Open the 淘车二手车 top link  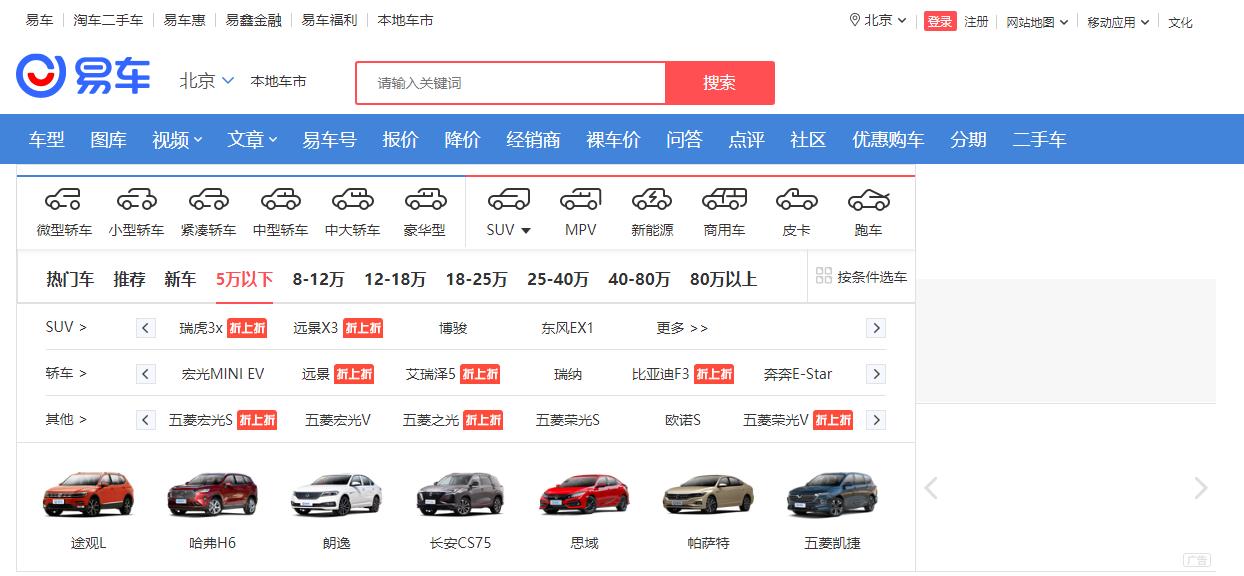(x=108, y=20)
